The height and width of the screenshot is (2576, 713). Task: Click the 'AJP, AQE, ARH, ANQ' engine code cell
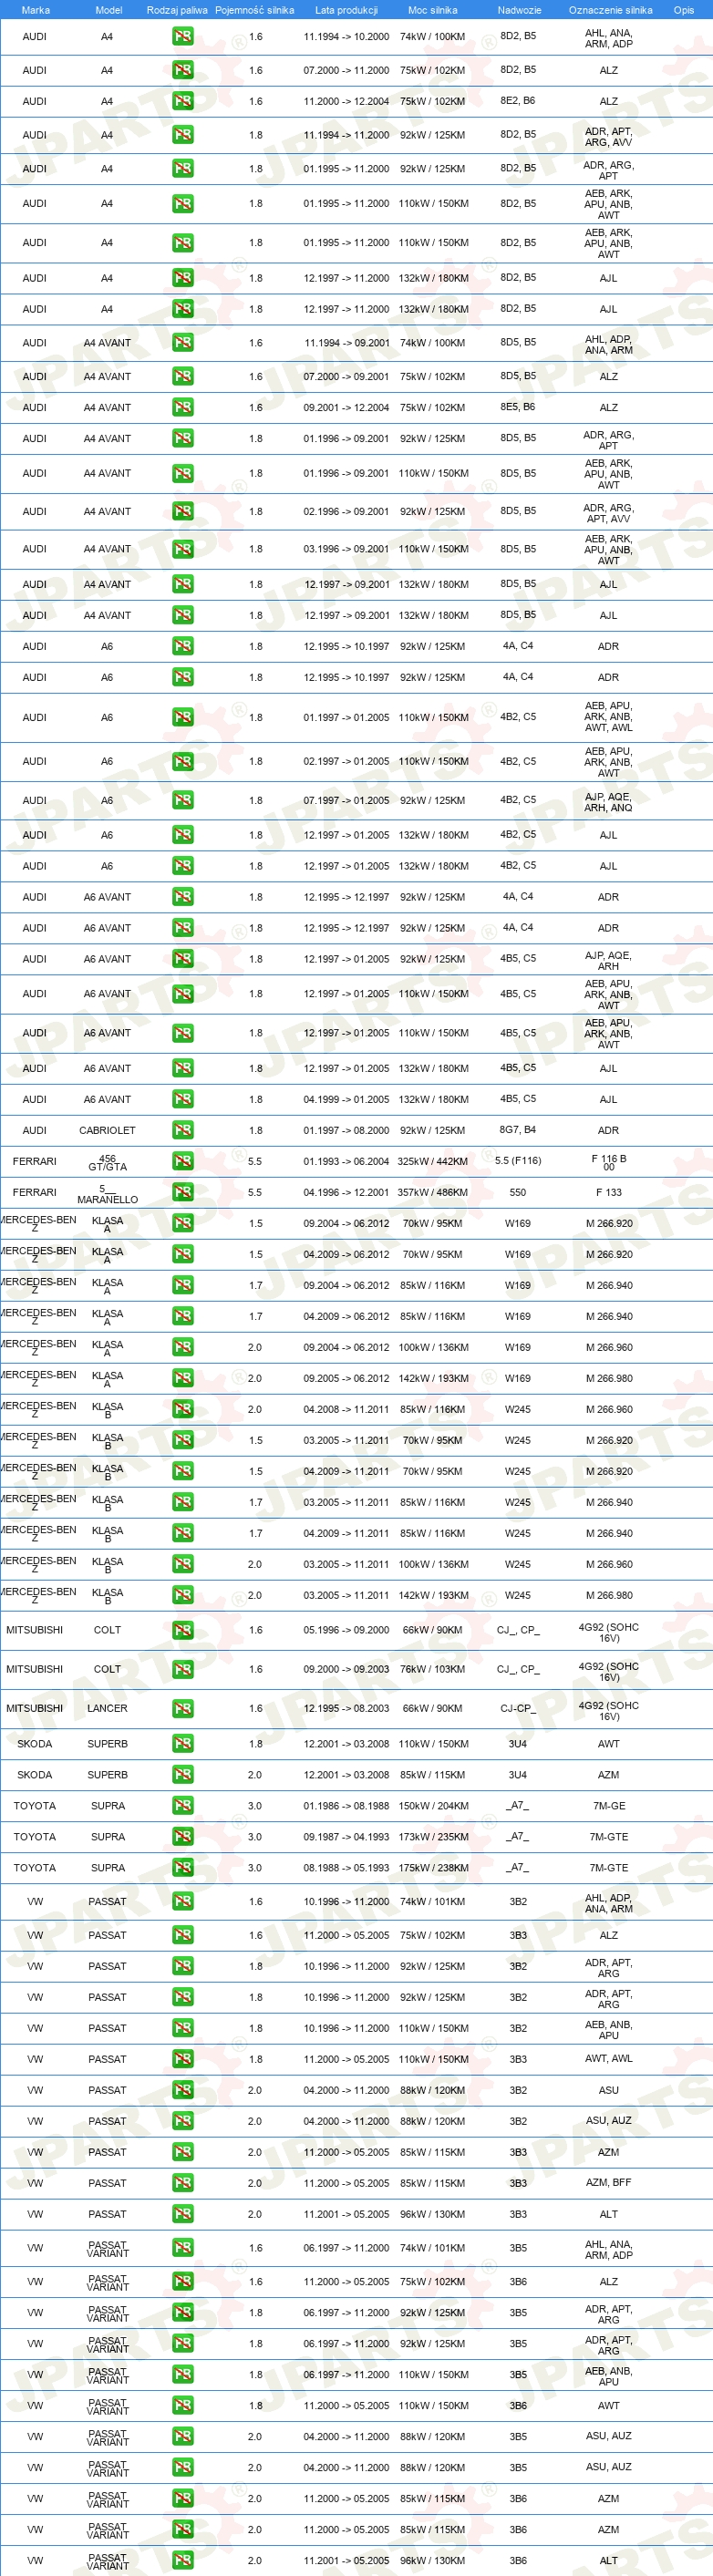(x=609, y=802)
